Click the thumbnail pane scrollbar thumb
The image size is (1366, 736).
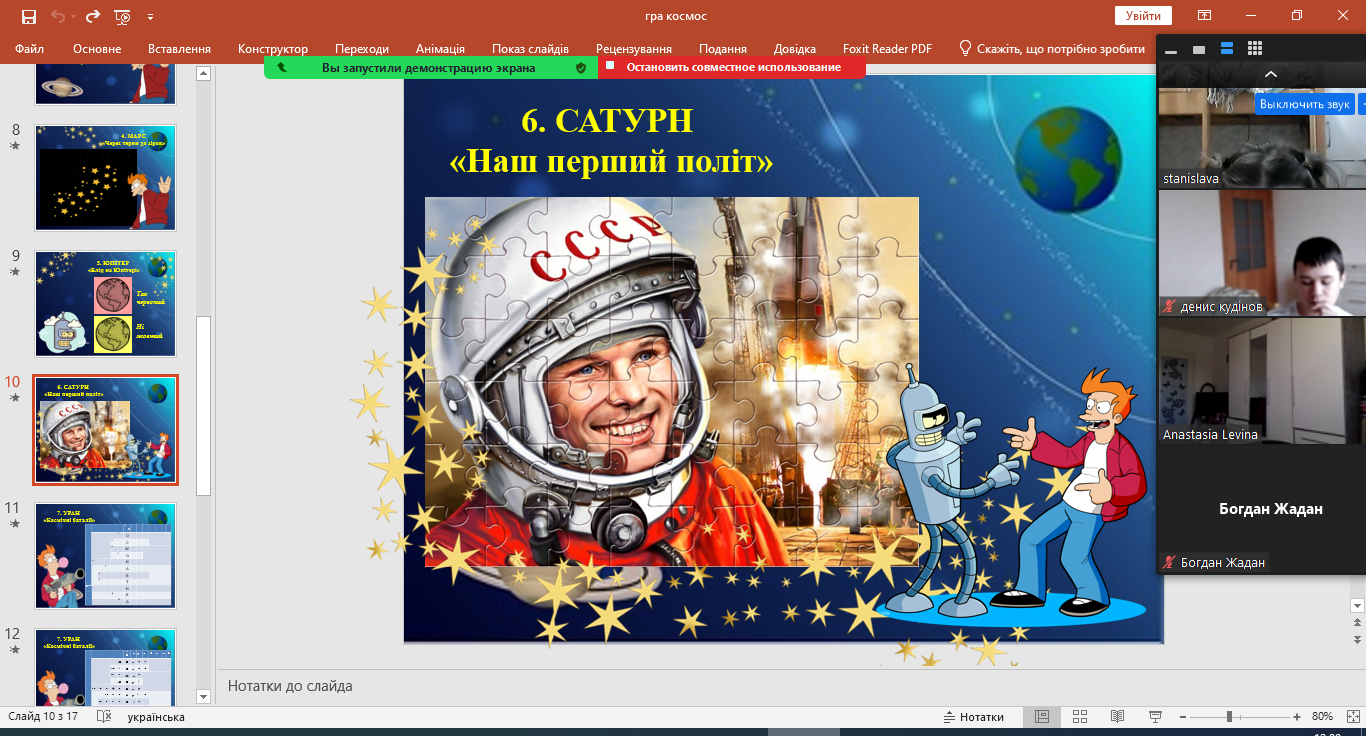click(x=203, y=405)
